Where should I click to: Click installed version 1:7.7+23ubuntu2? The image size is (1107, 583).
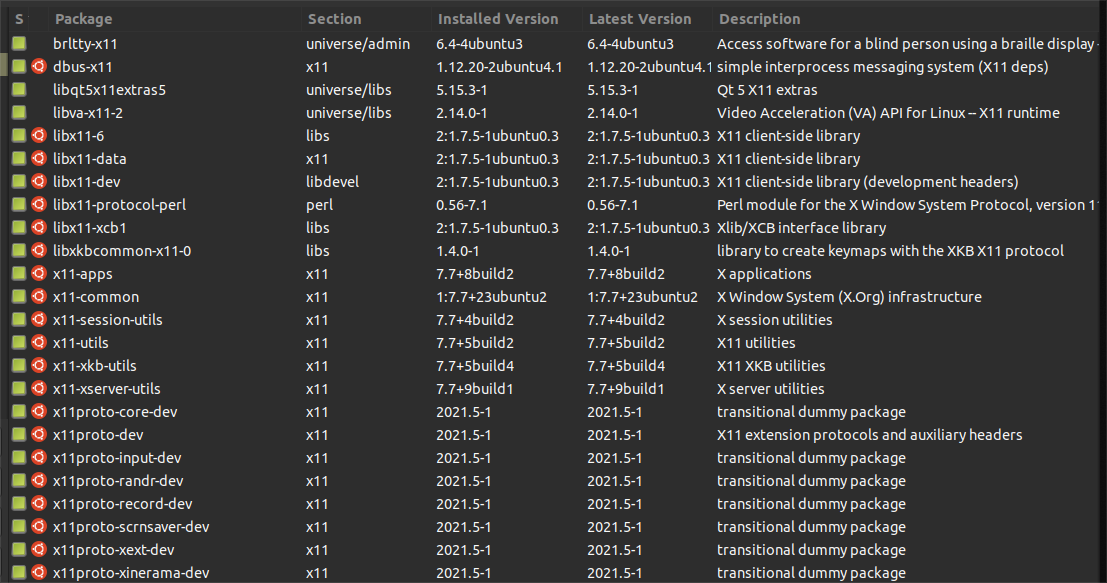[x=491, y=296]
